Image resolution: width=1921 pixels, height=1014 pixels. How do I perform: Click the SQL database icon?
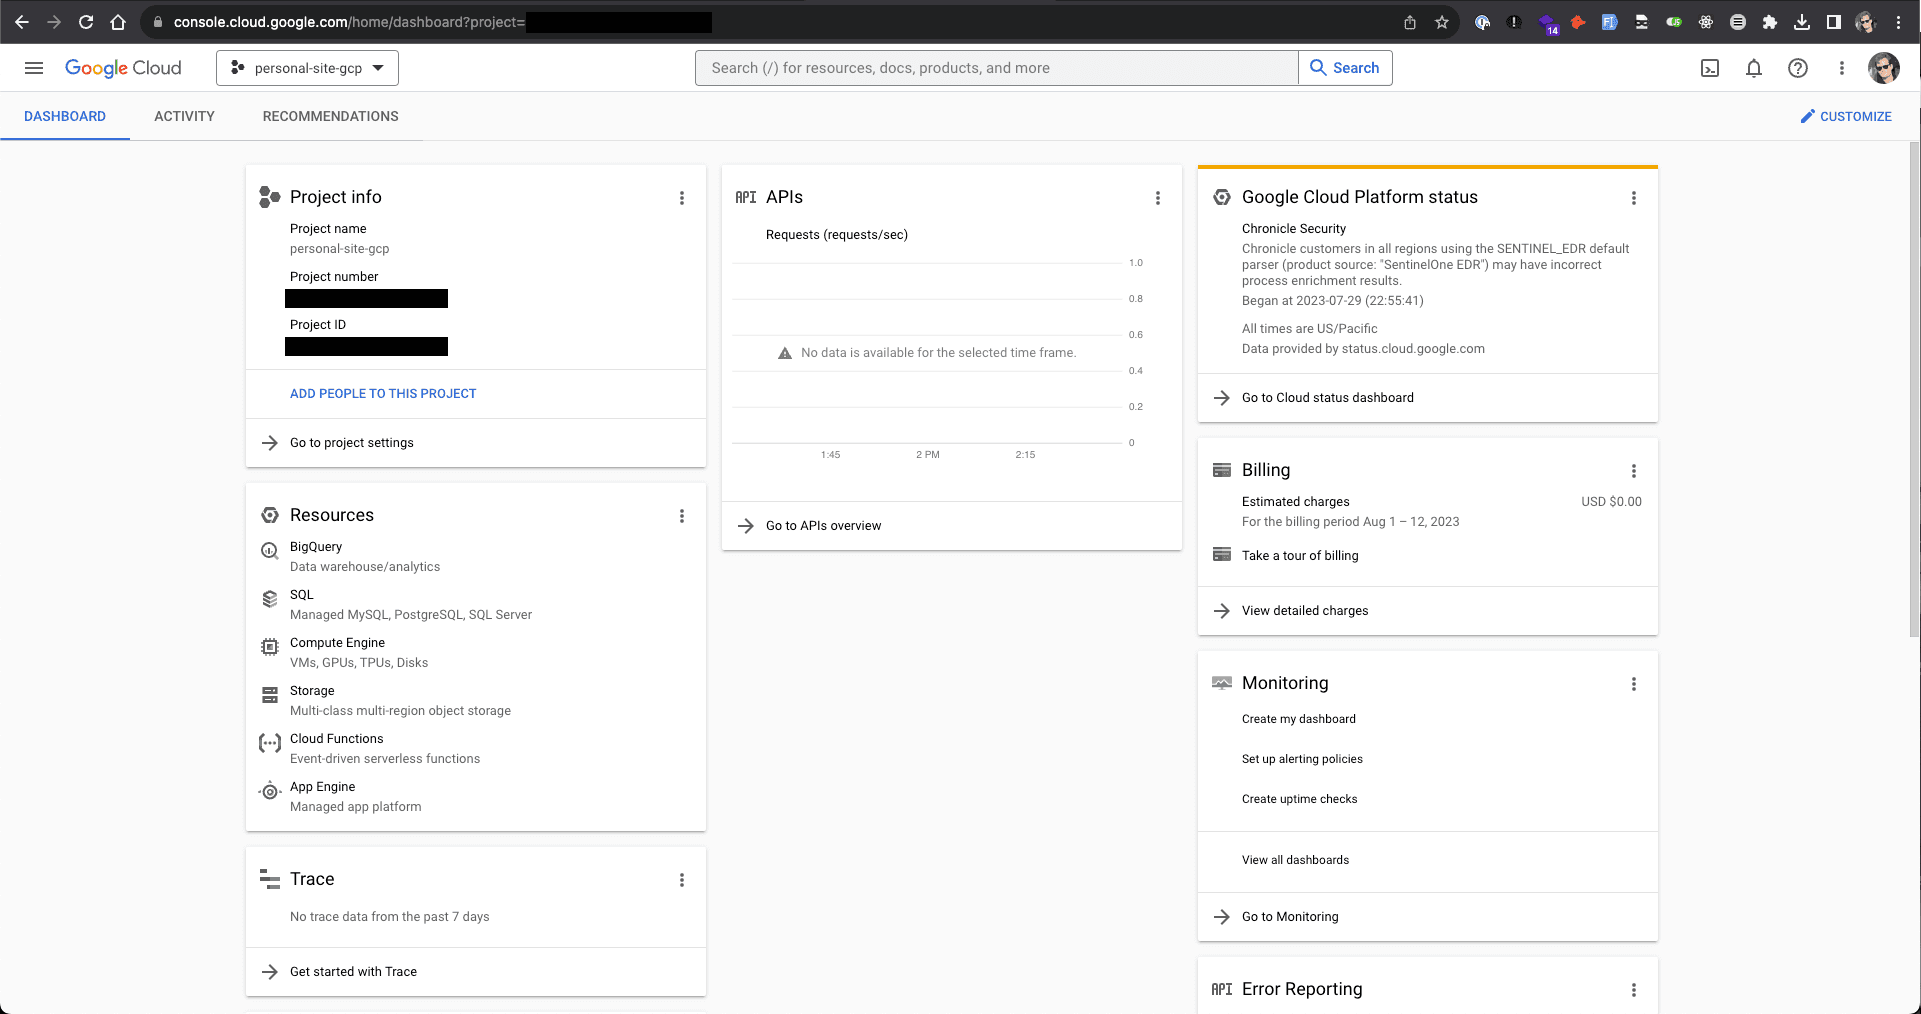(x=270, y=599)
